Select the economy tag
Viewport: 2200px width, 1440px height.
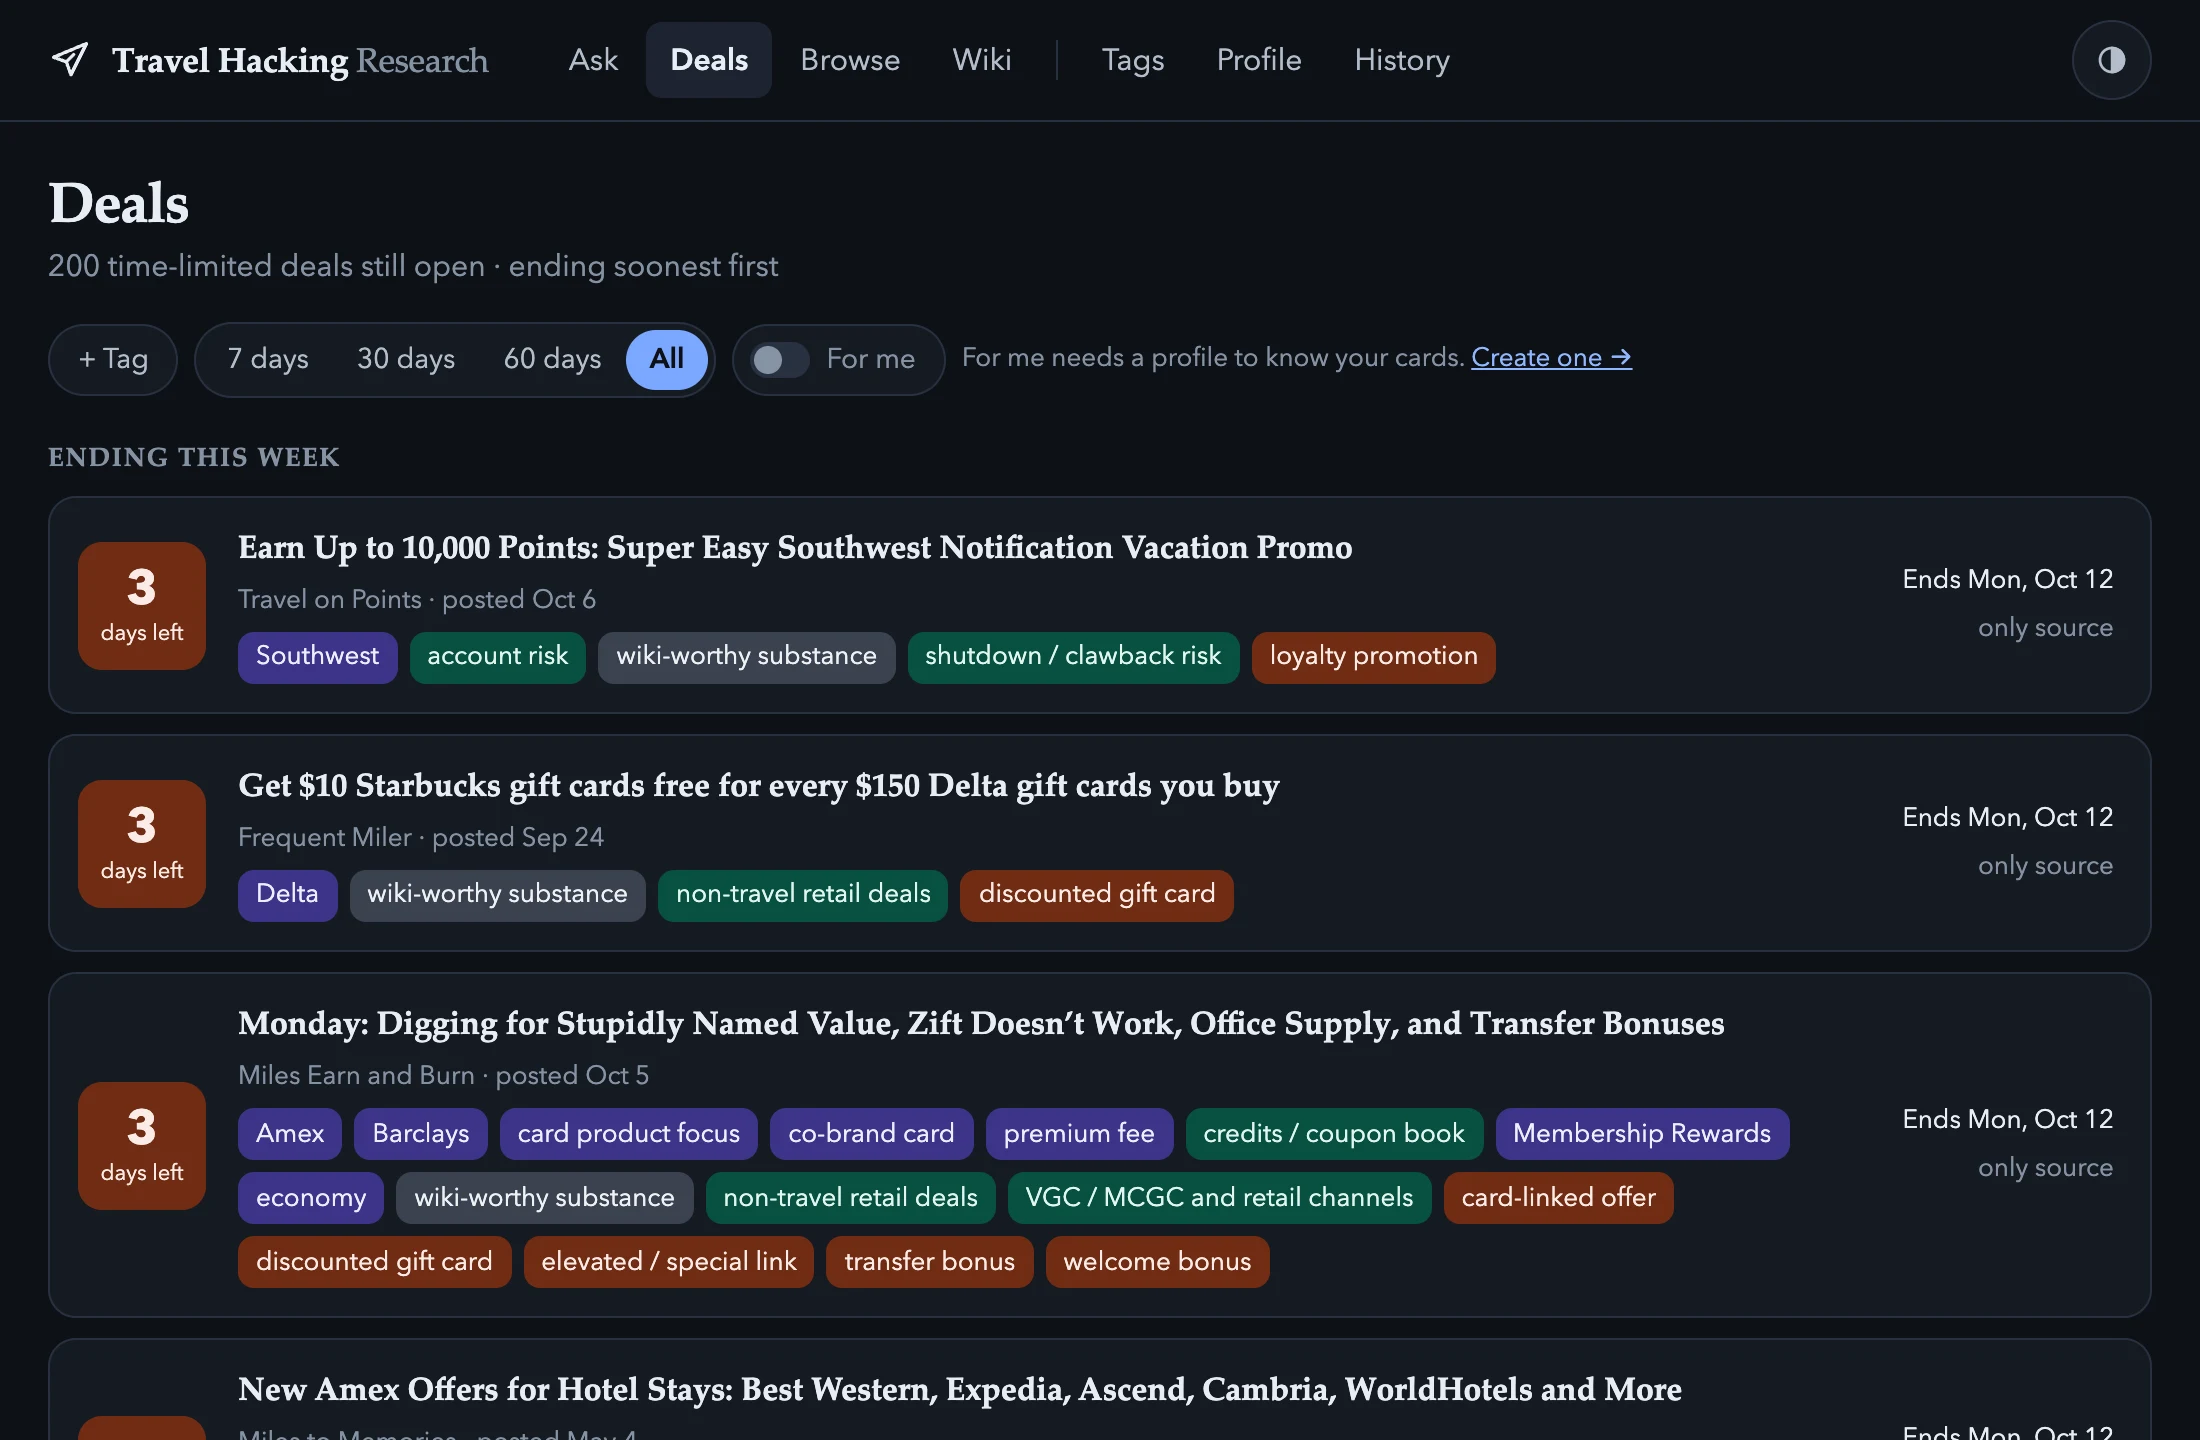[x=311, y=1198]
